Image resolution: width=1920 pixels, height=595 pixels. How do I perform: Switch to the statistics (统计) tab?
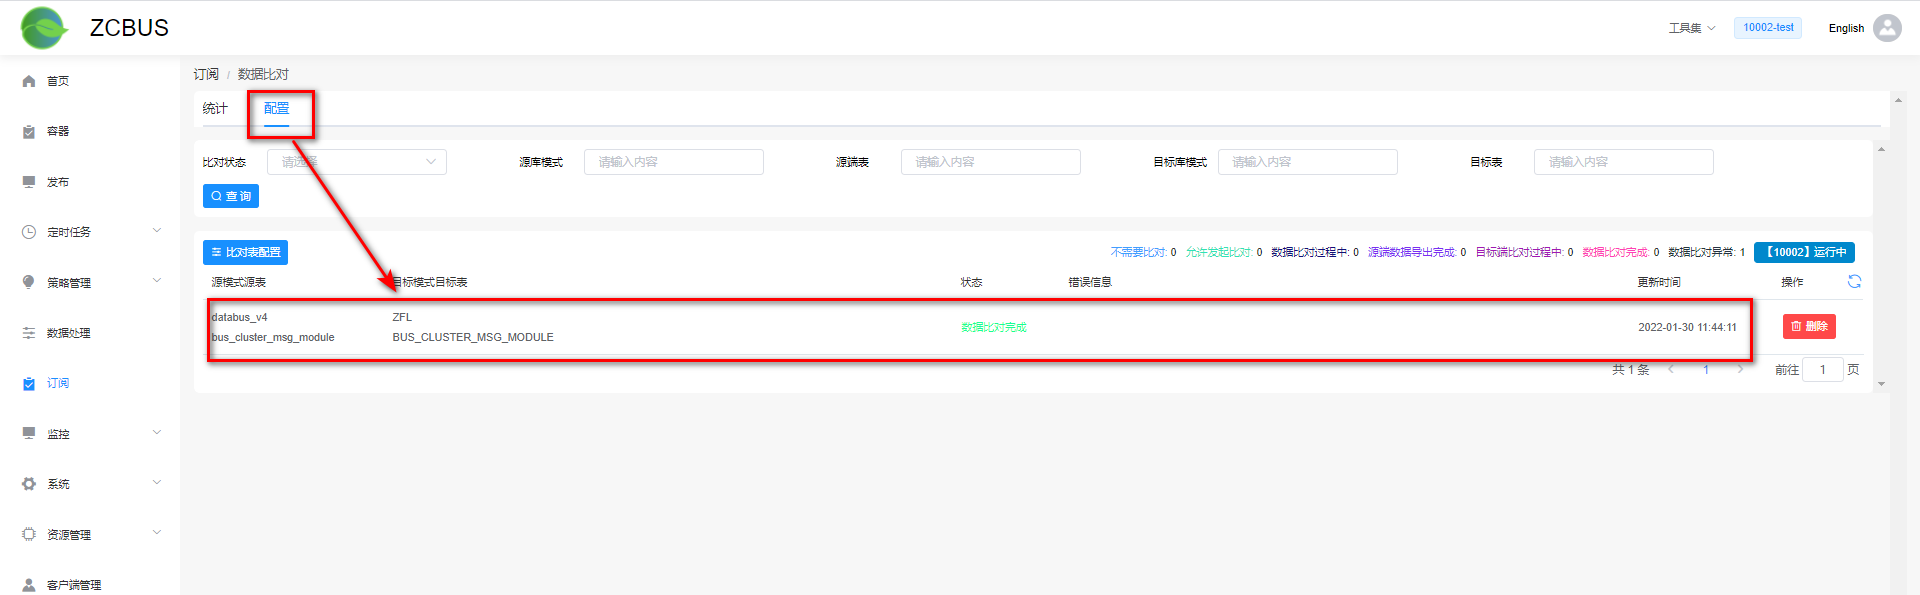(x=215, y=108)
